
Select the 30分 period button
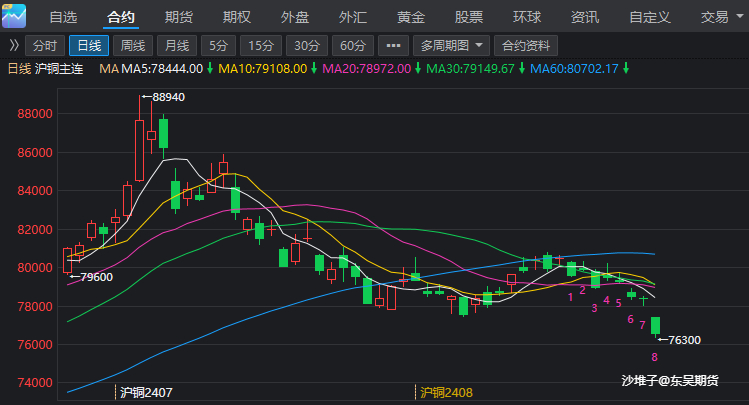307,46
